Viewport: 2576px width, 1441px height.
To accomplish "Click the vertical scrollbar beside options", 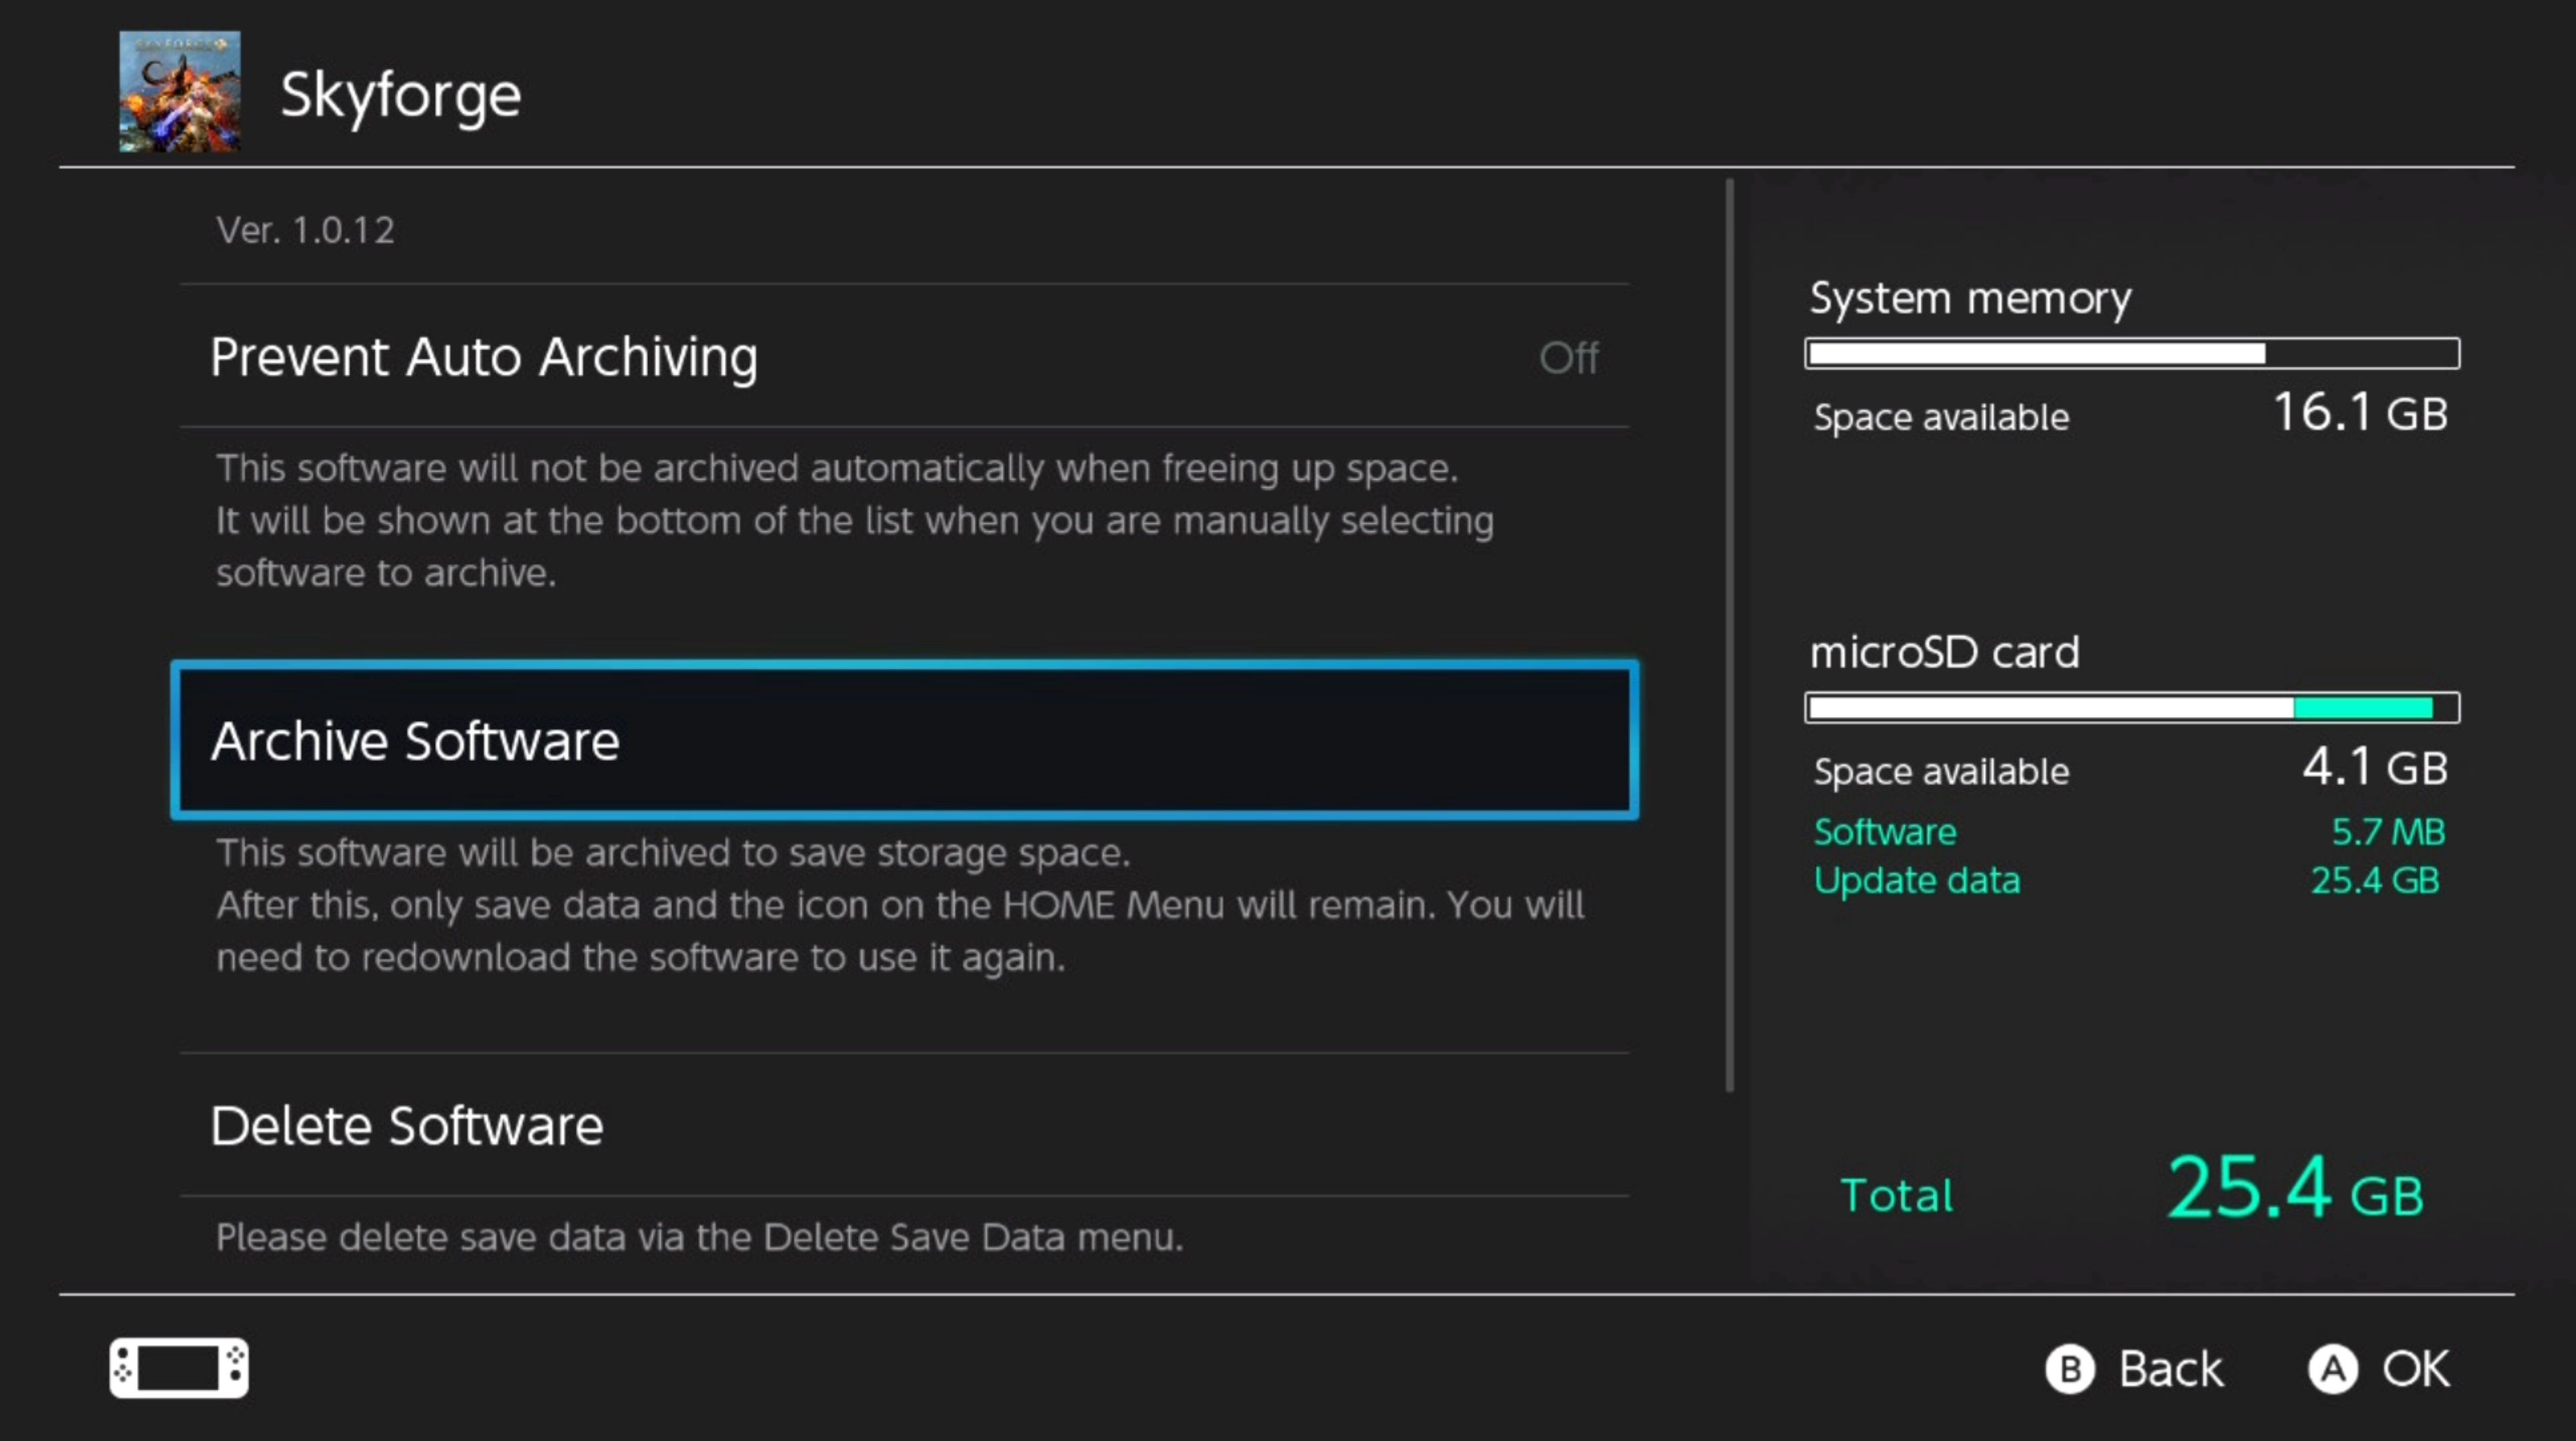I will point(1729,635).
